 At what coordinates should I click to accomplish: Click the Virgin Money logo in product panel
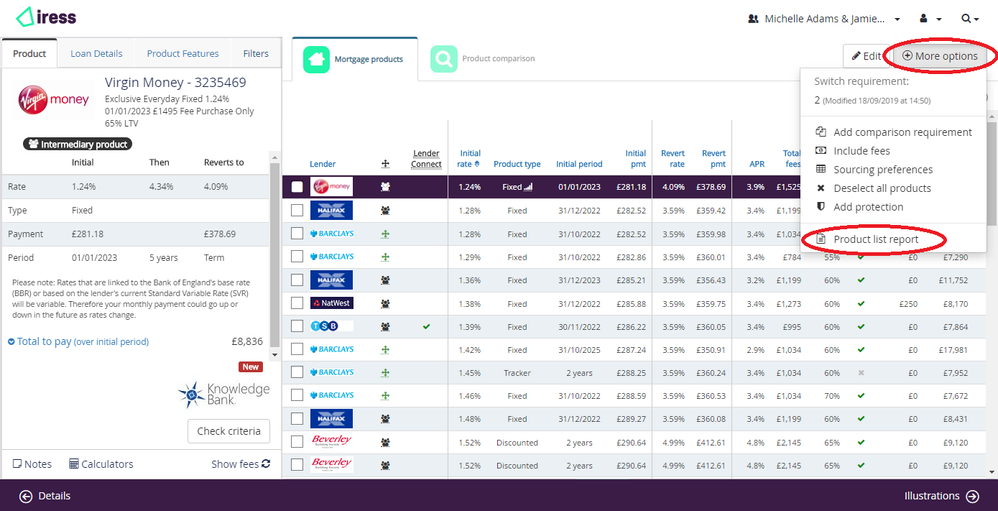tap(53, 101)
